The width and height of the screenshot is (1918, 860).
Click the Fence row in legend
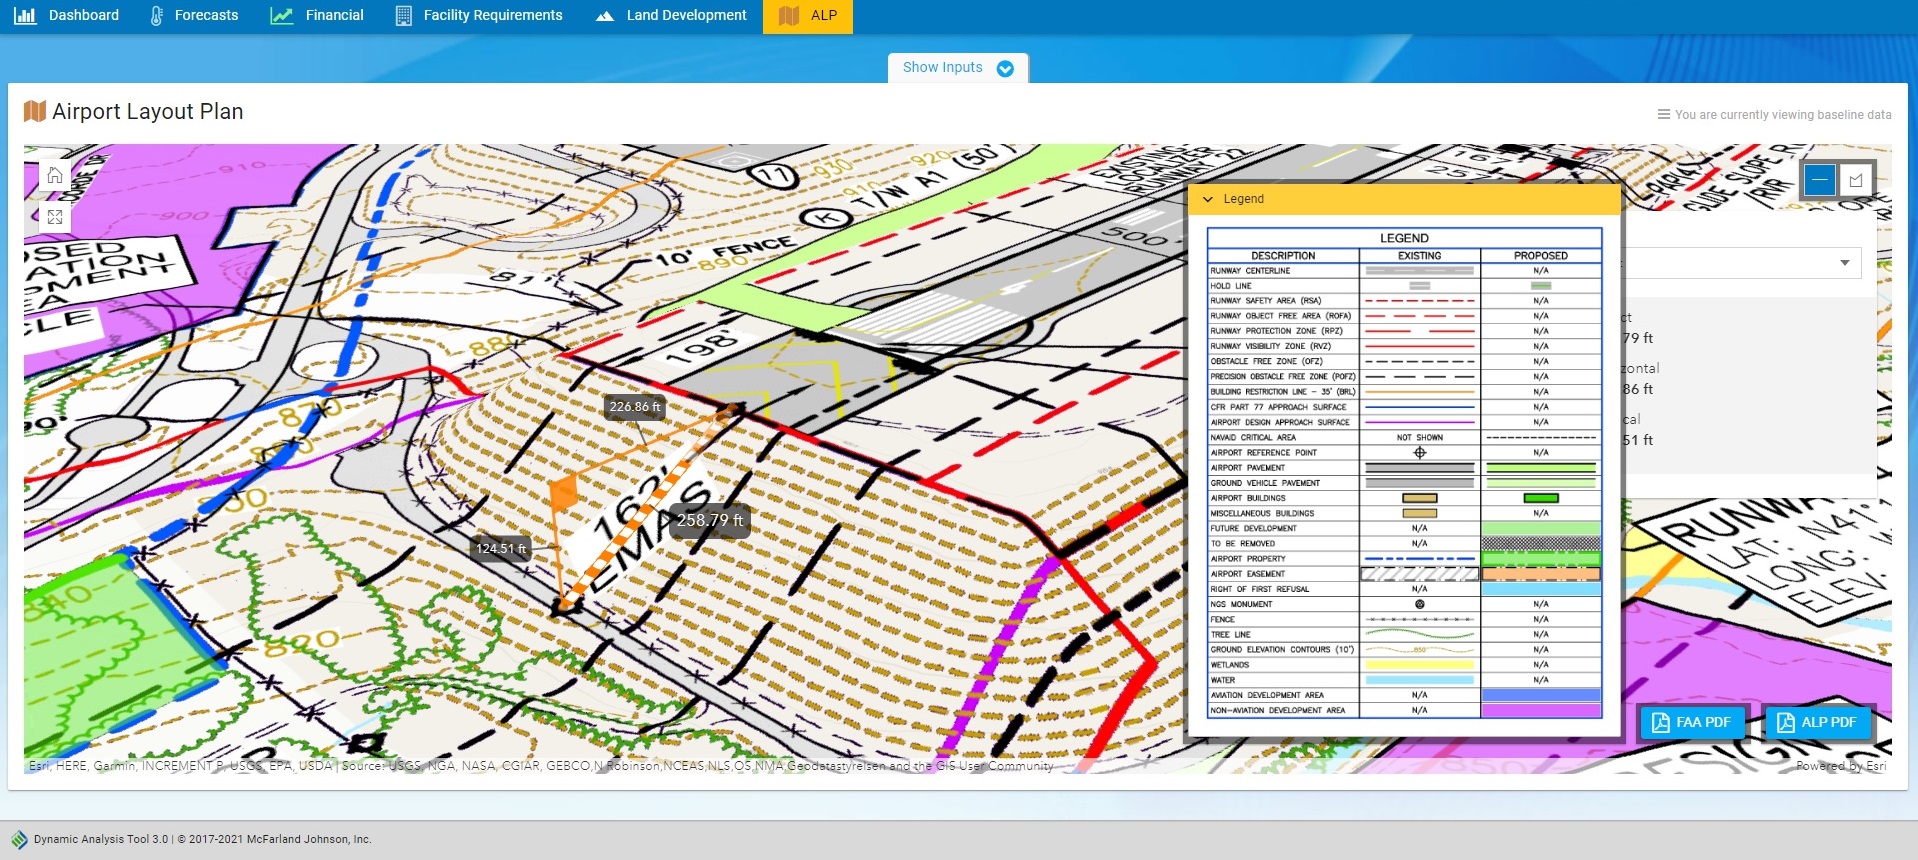tap(1404, 620)
